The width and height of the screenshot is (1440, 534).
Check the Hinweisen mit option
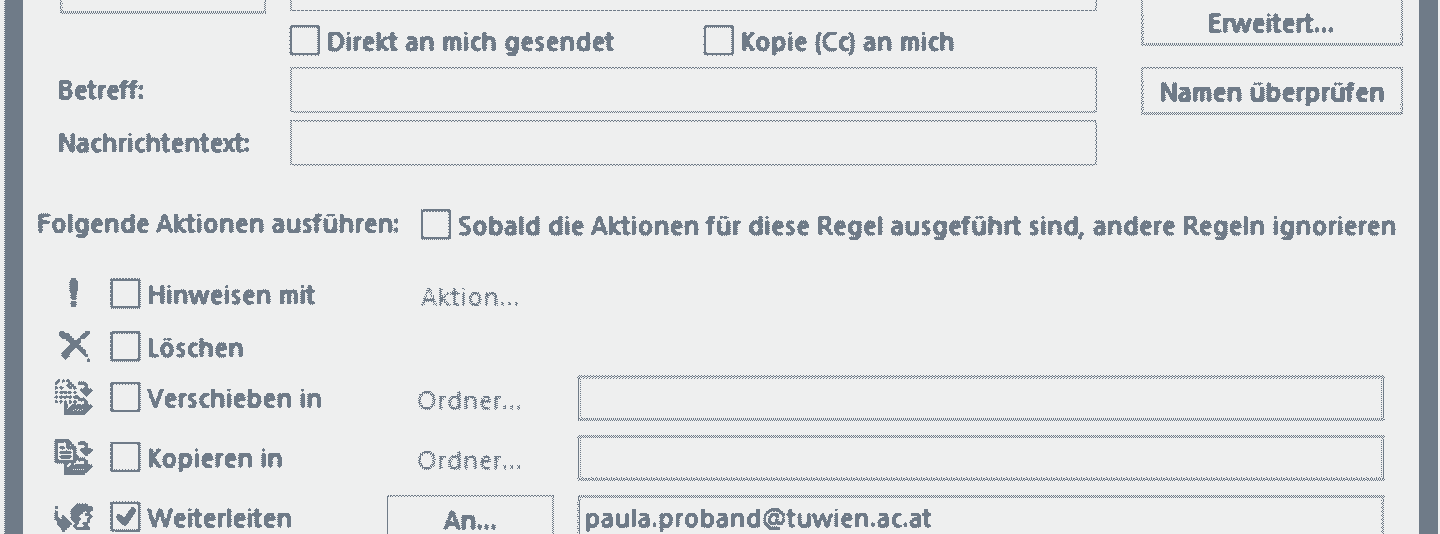(x=125, y=294)
